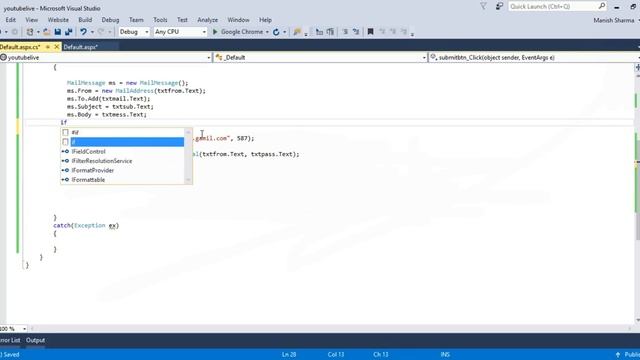640x360 pixels.
Task: Close the Default.aspx.cs tab
Action: pos(57,47)
